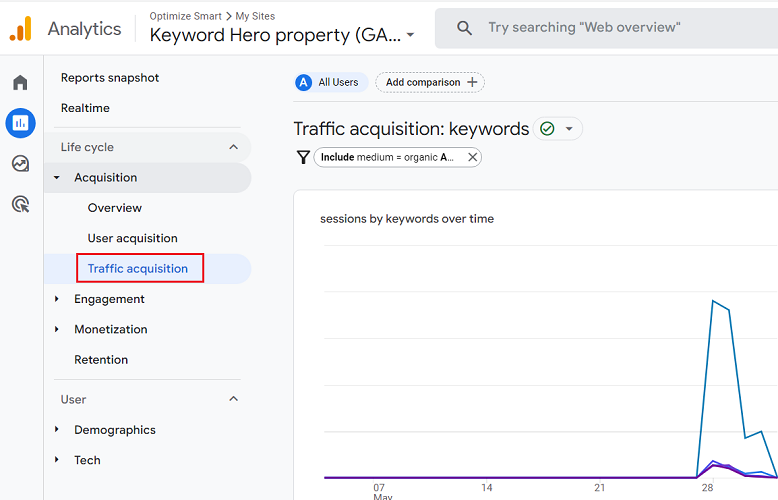The width and height of the screenshot is (778, 500).
Task: Open the Retention report
Action: point(101,360)
